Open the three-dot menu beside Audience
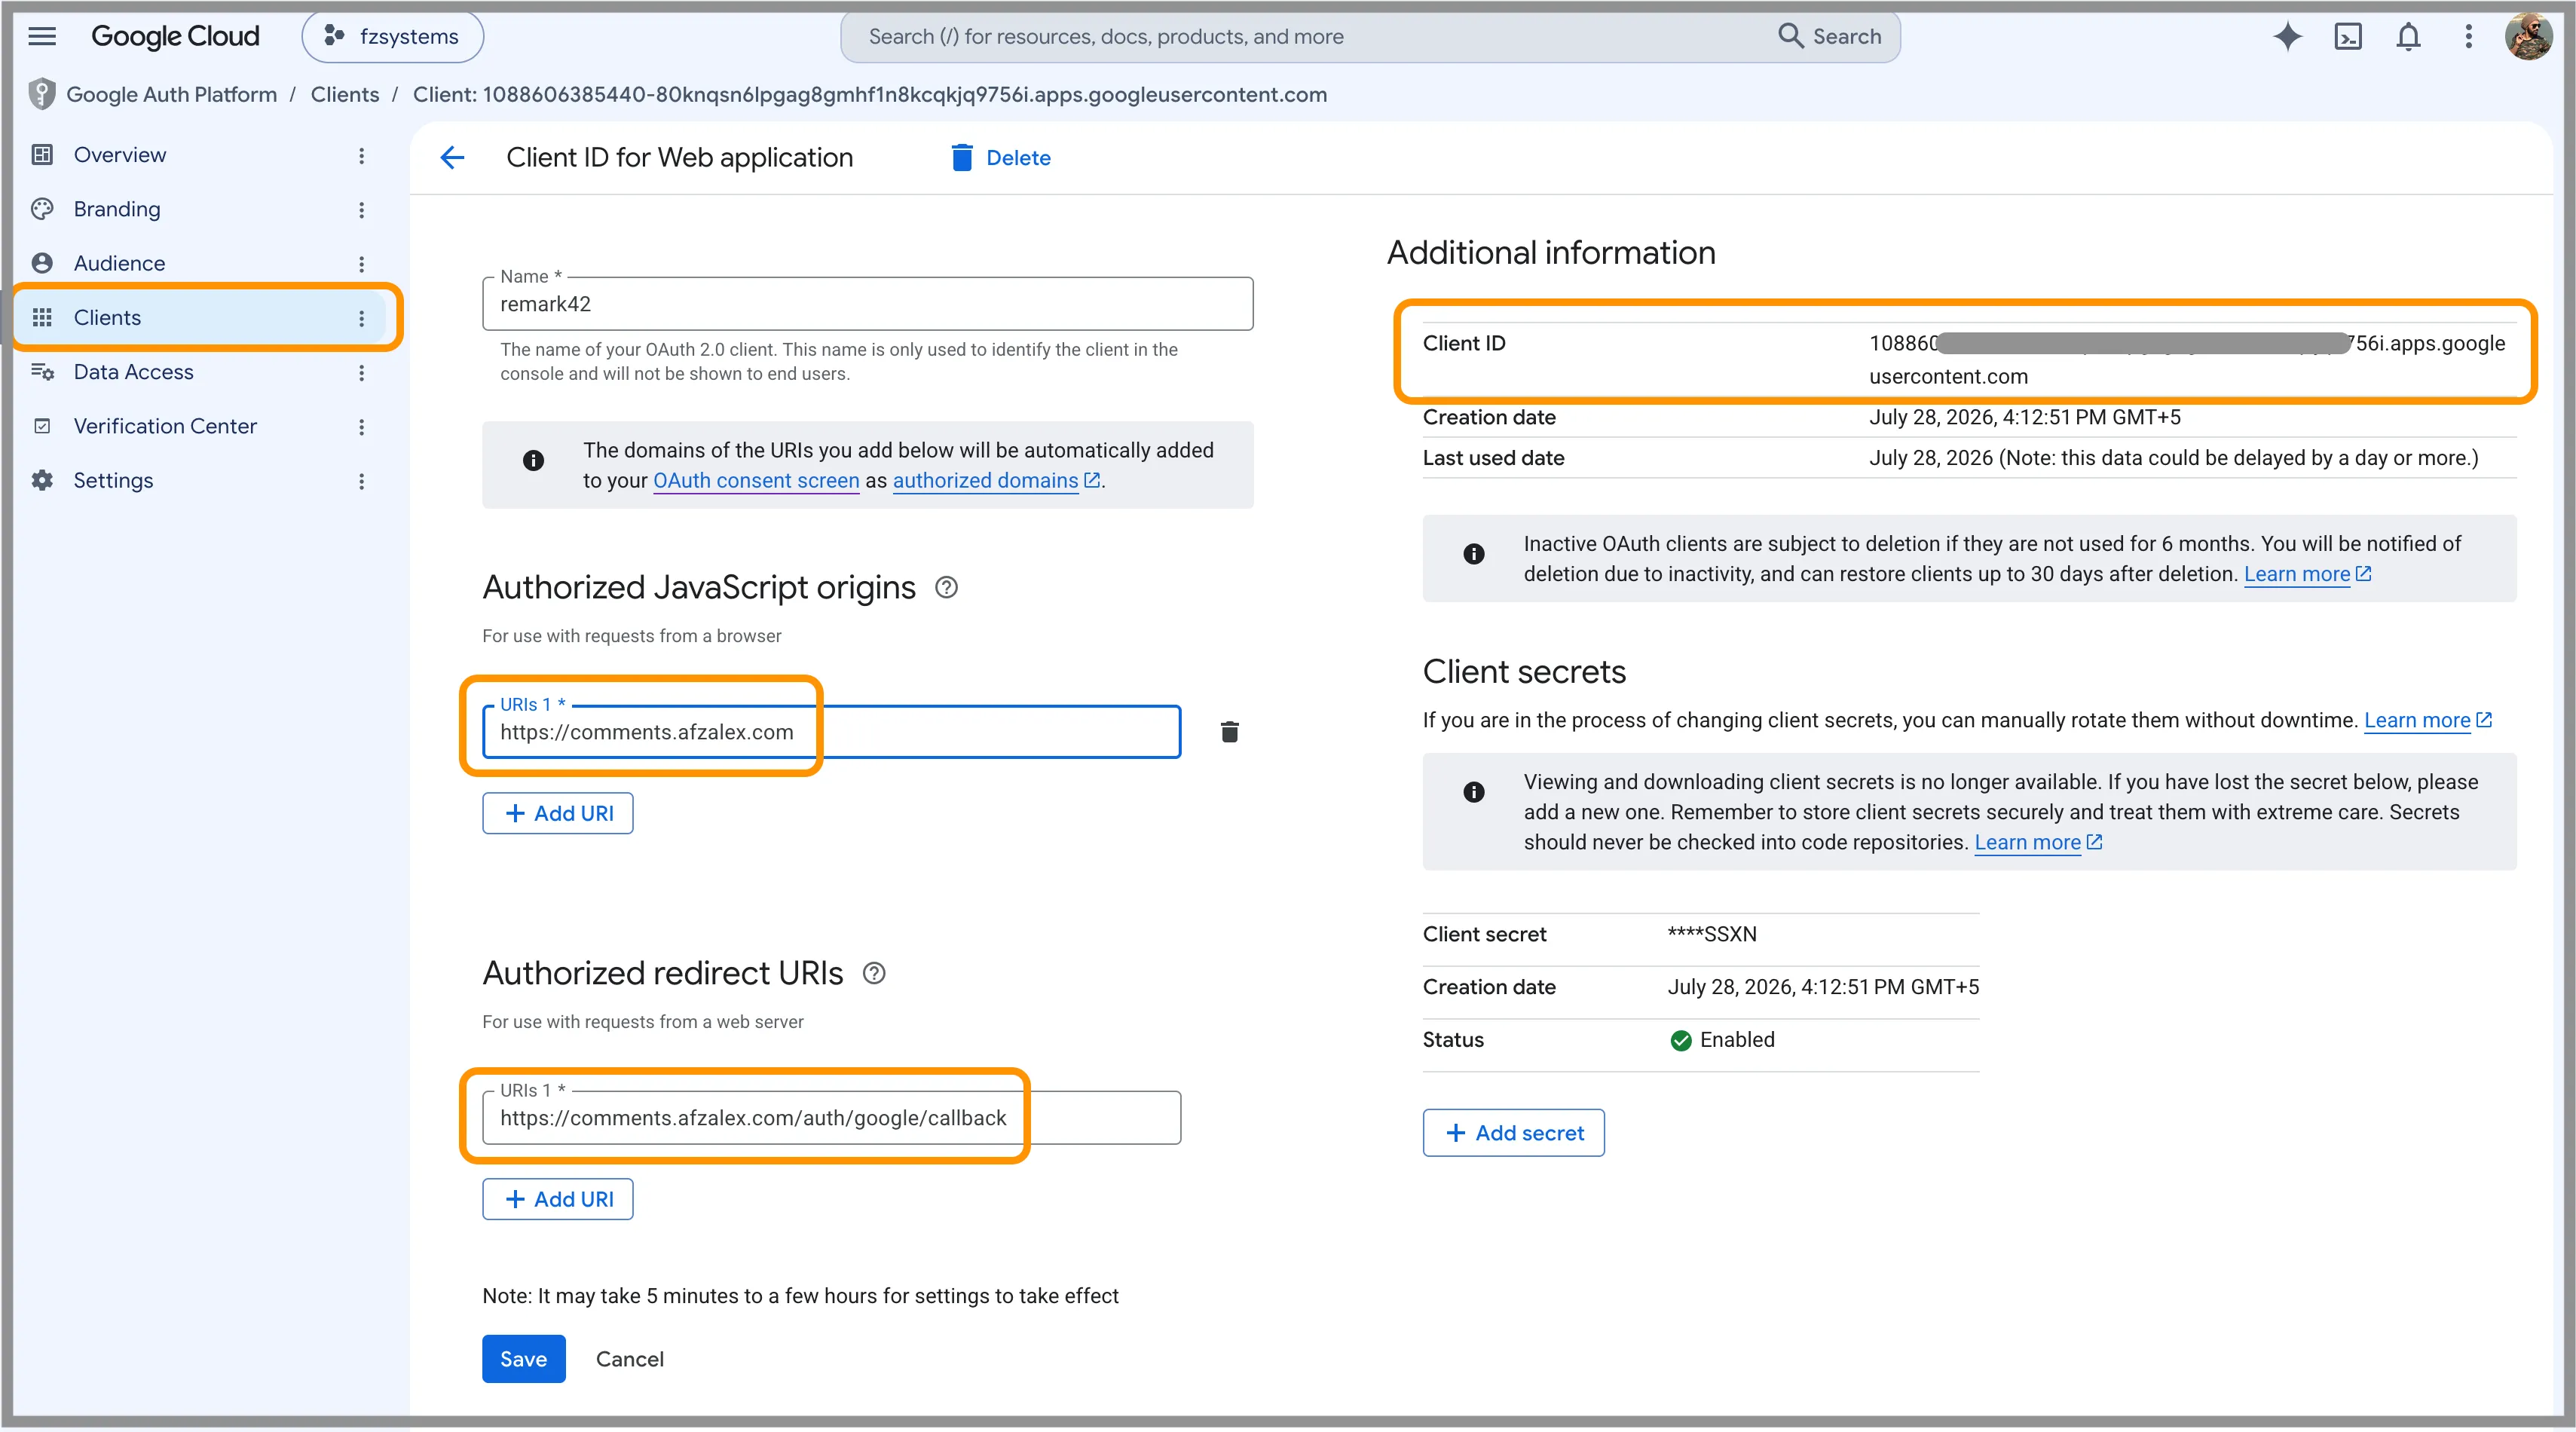Viewport: 2576px width, 1432px height. click(x=361, y=264)
